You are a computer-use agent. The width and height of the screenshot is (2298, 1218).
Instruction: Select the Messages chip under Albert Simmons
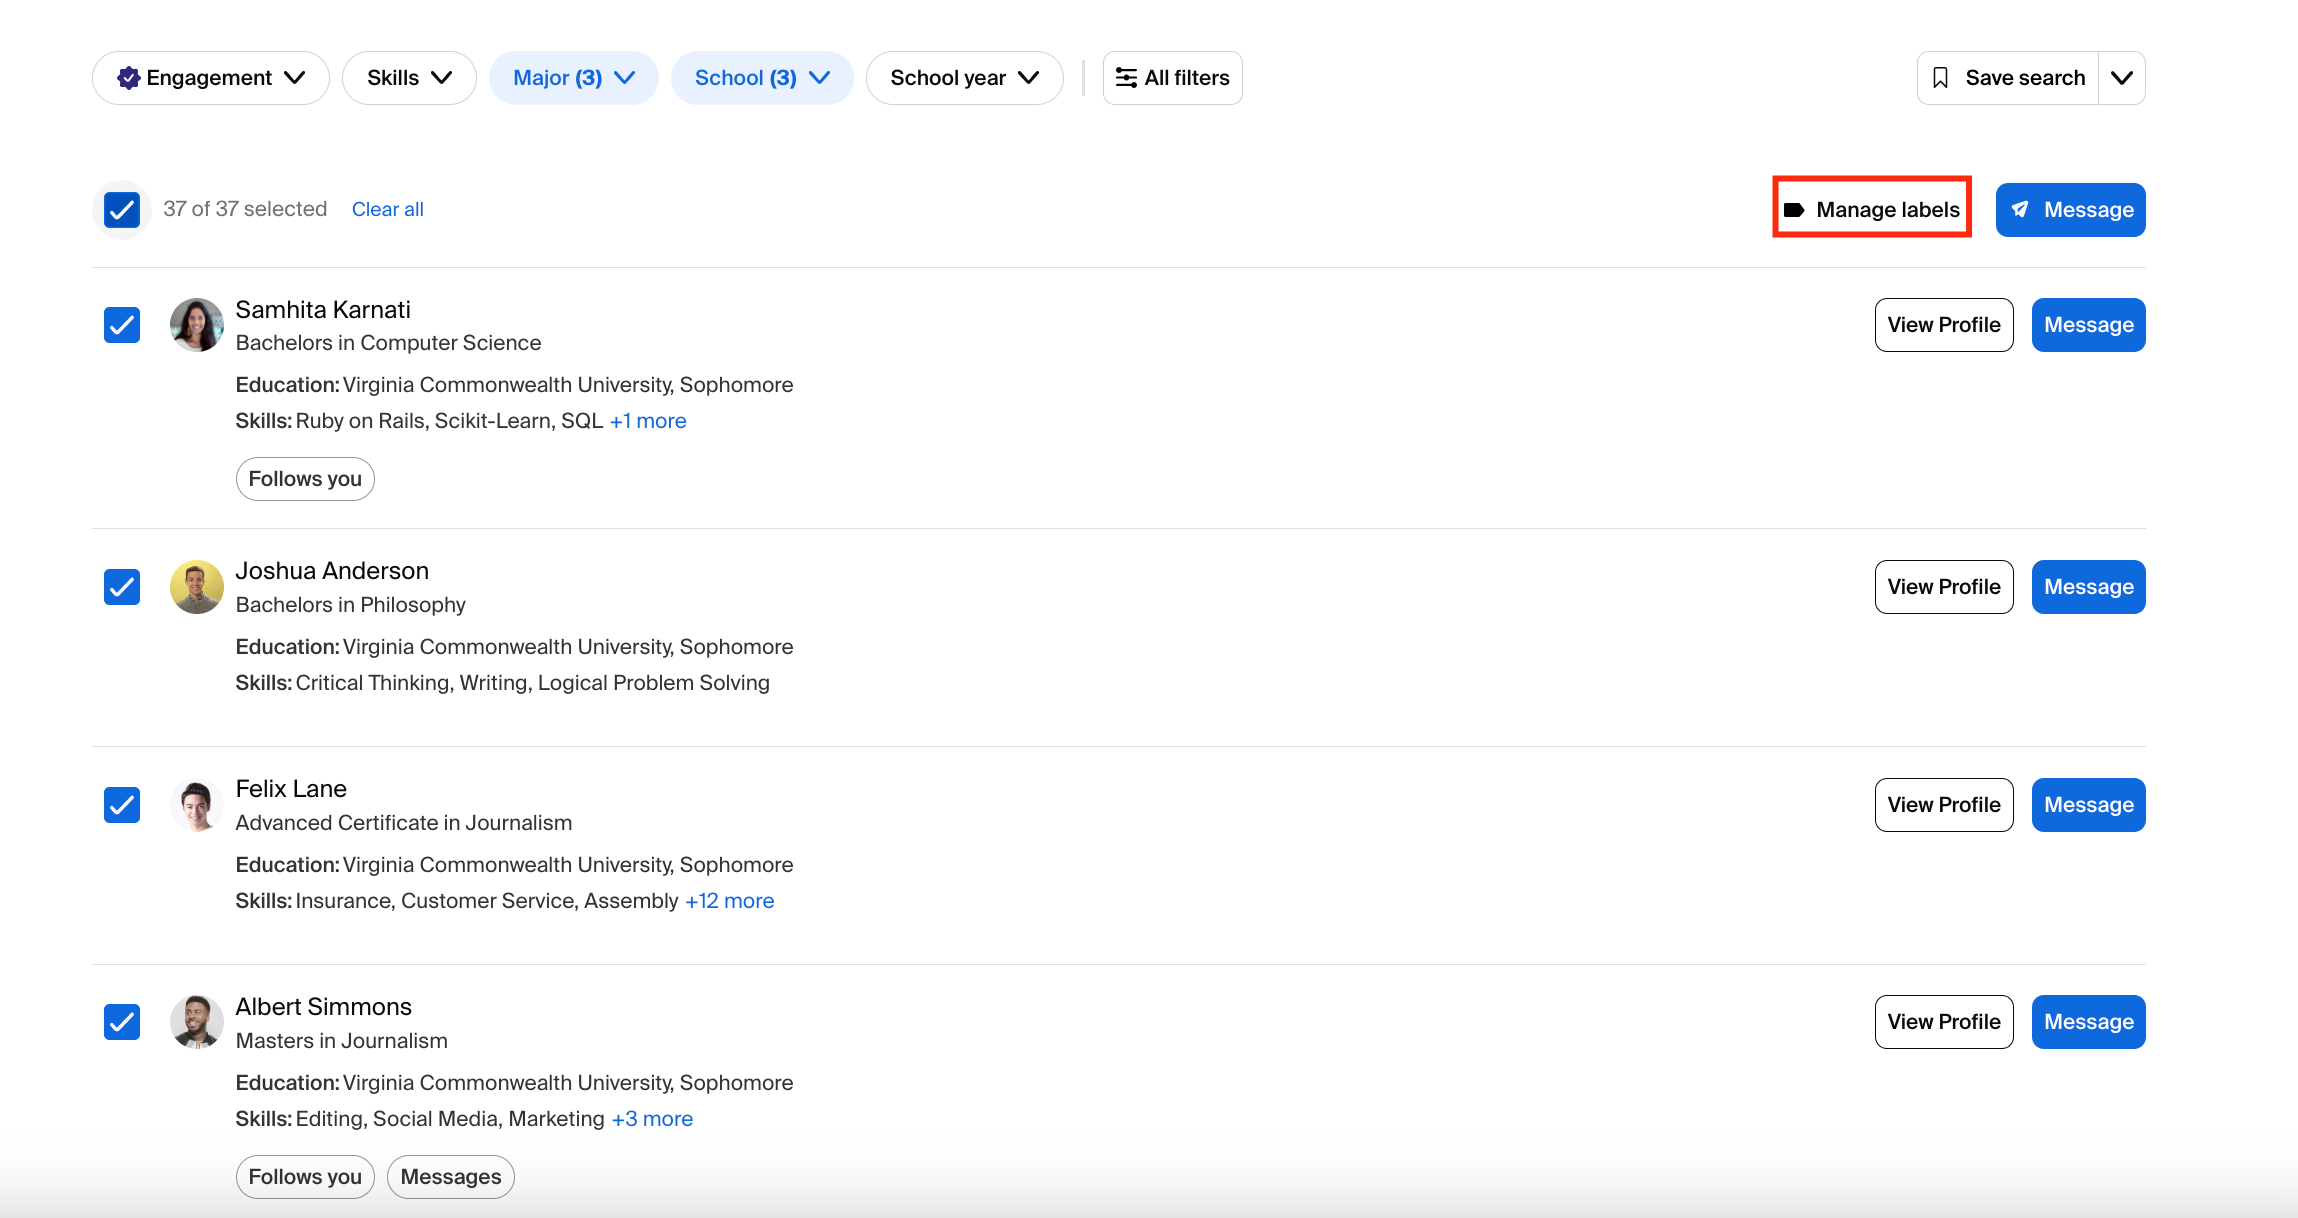[450, 1176]
